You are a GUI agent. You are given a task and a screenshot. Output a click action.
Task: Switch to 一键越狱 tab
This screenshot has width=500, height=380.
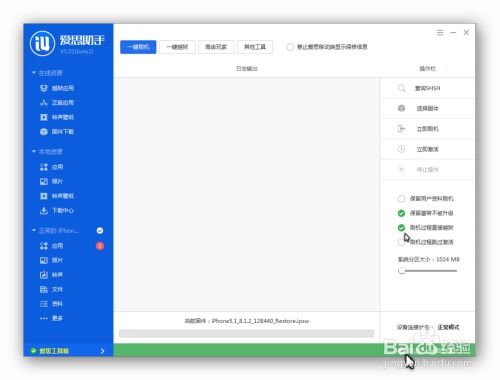tap(177, 47)
